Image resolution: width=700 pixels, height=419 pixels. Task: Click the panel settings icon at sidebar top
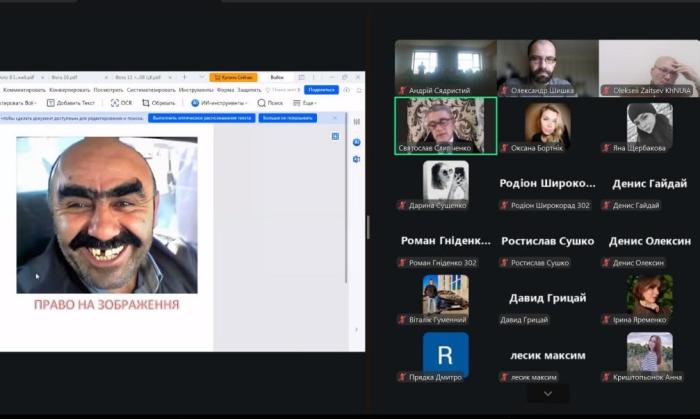point(357,121)
